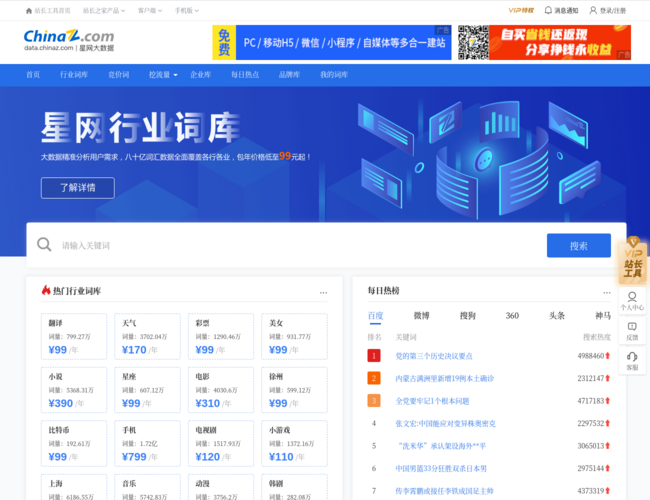650x500 pixels.
Task: Click the 热门行业词库 section heading
Action: [x=77, y=291]
